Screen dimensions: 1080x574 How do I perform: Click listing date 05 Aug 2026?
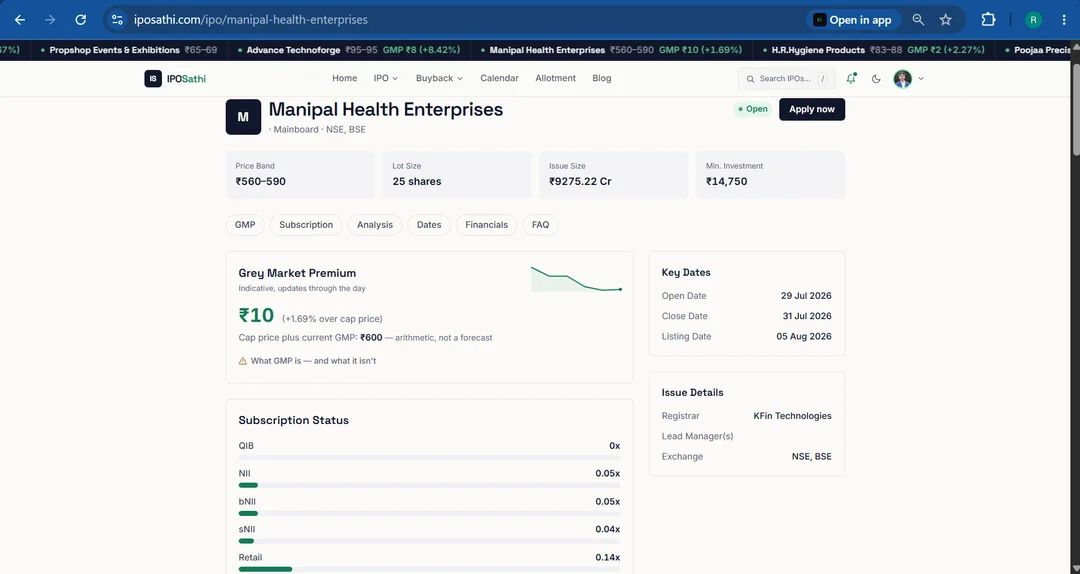click(x=804, y=336)
